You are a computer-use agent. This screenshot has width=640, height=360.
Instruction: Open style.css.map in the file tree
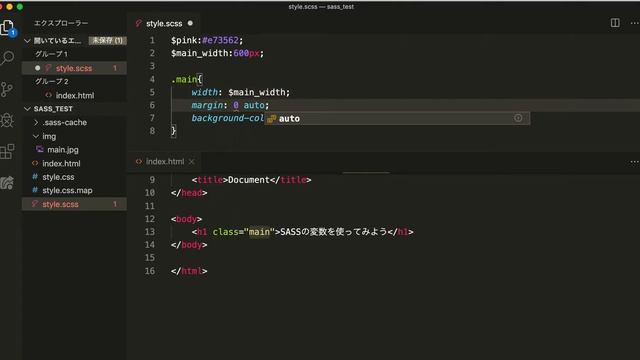[x=67, y=191]
